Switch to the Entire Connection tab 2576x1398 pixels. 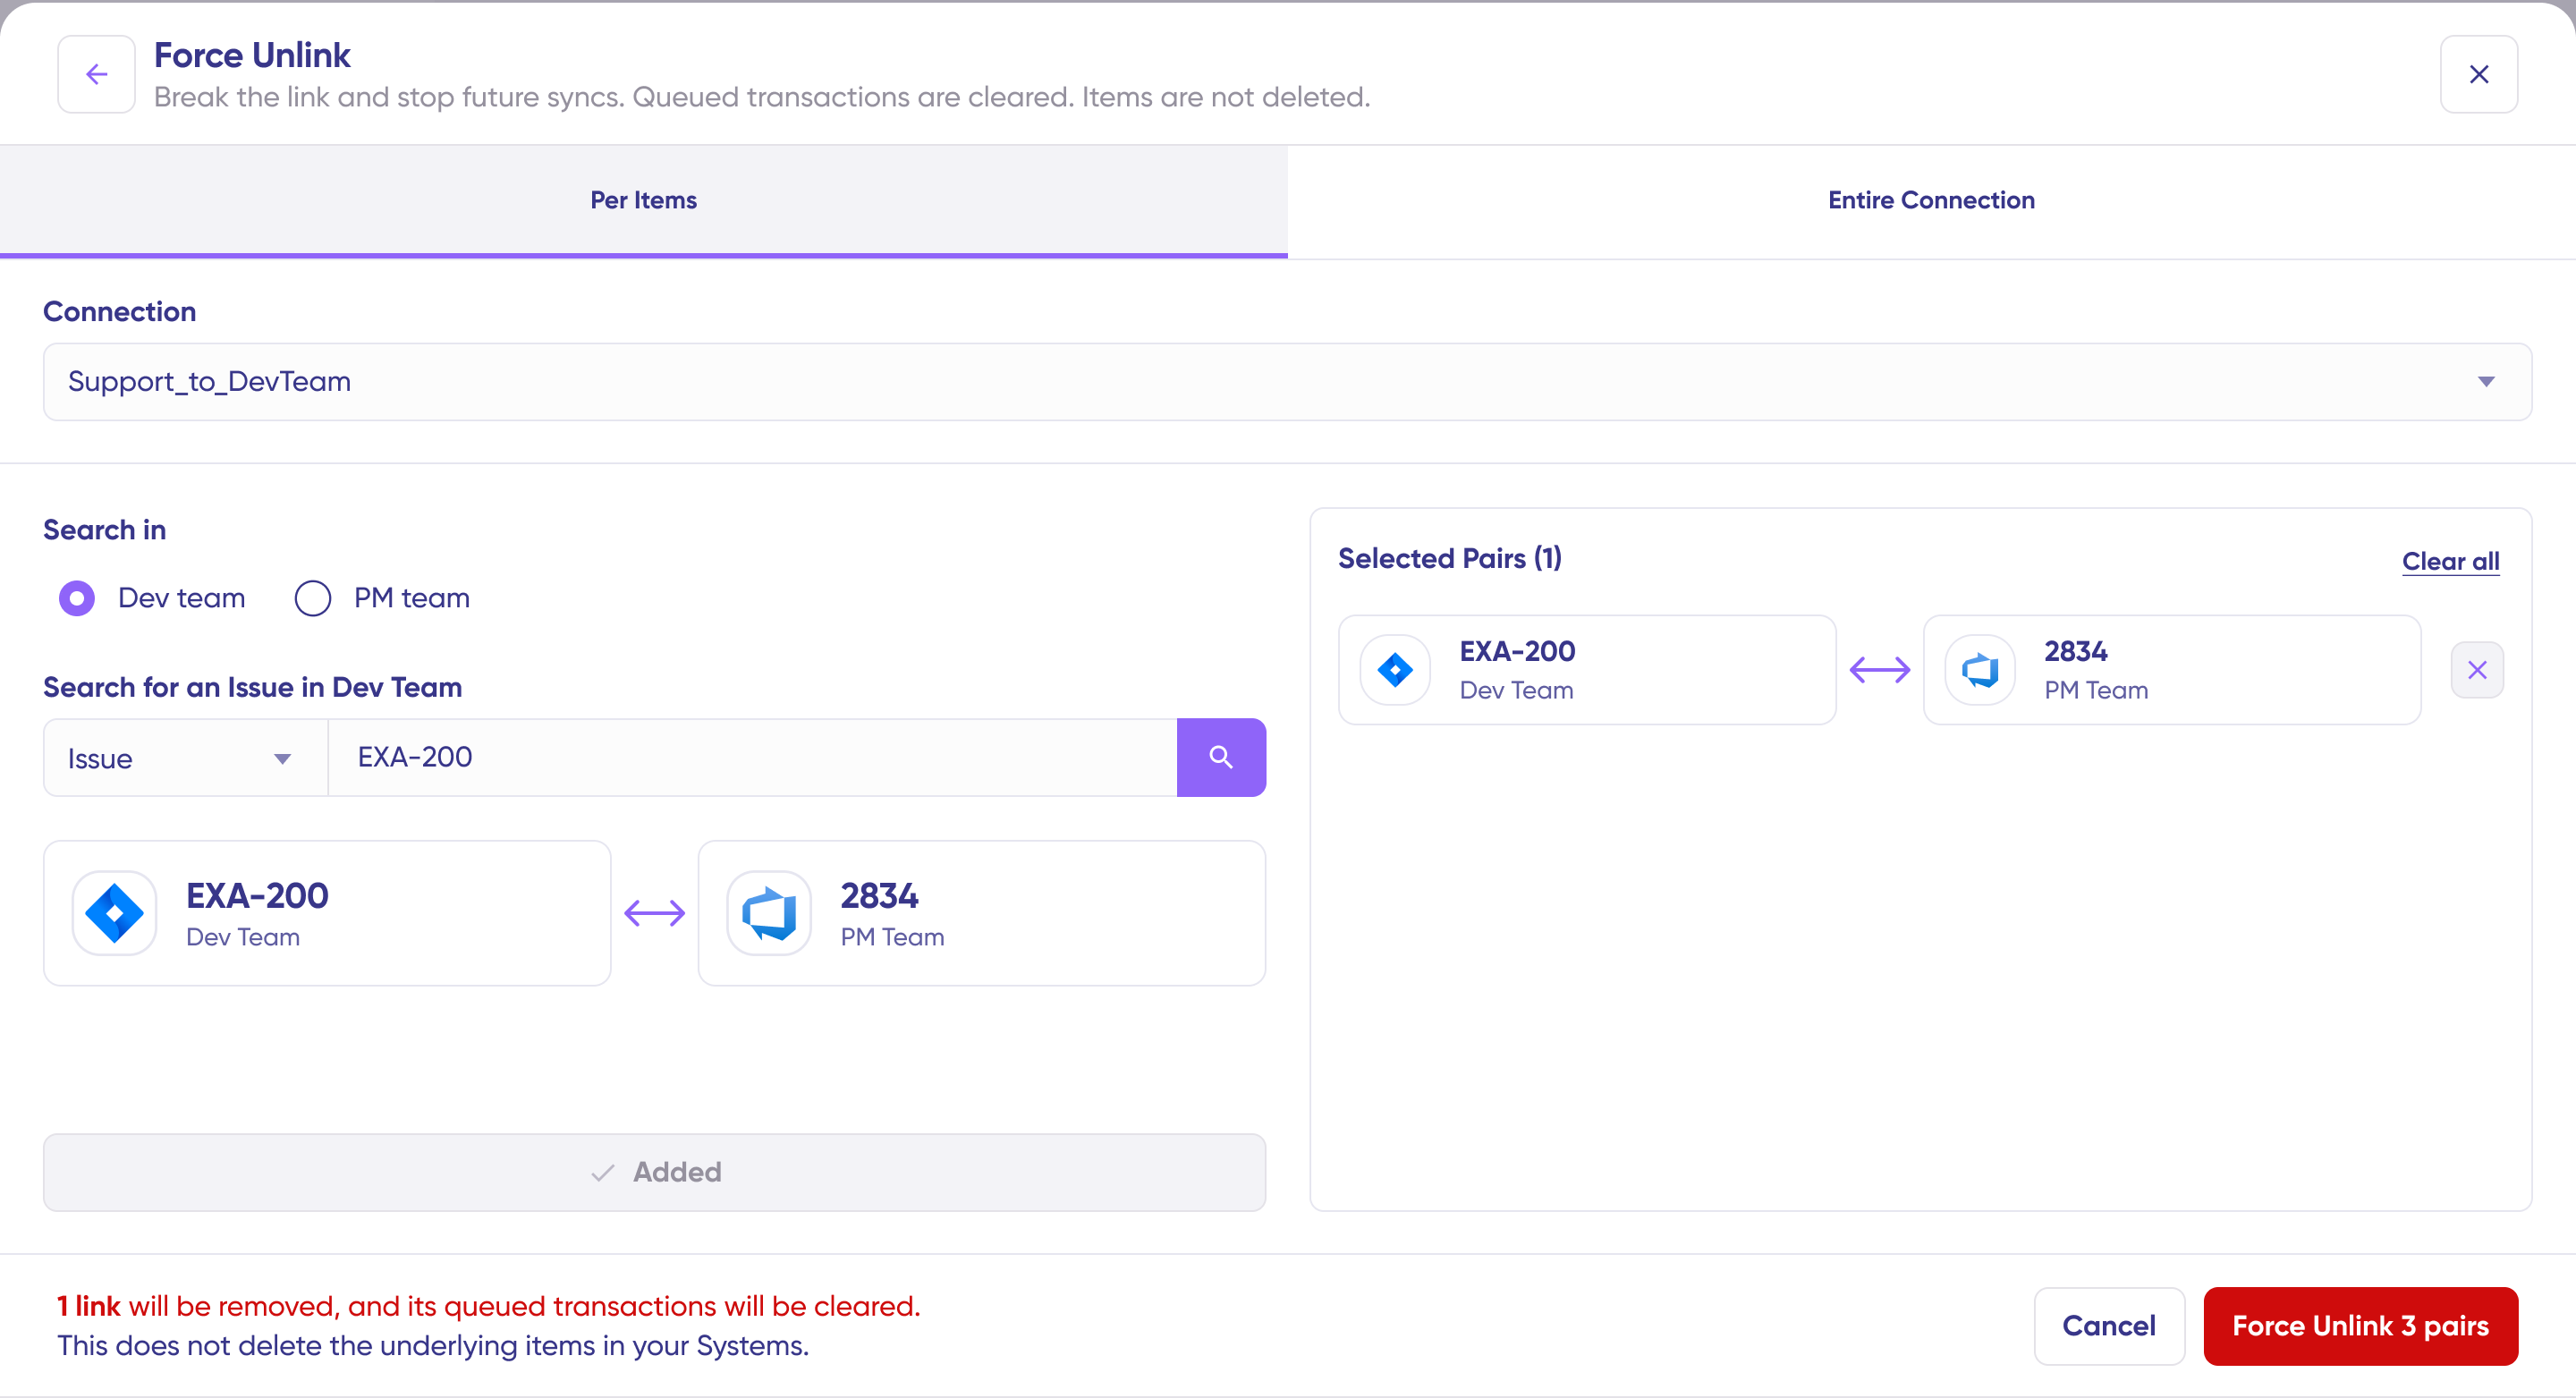tap(1930, 200)
